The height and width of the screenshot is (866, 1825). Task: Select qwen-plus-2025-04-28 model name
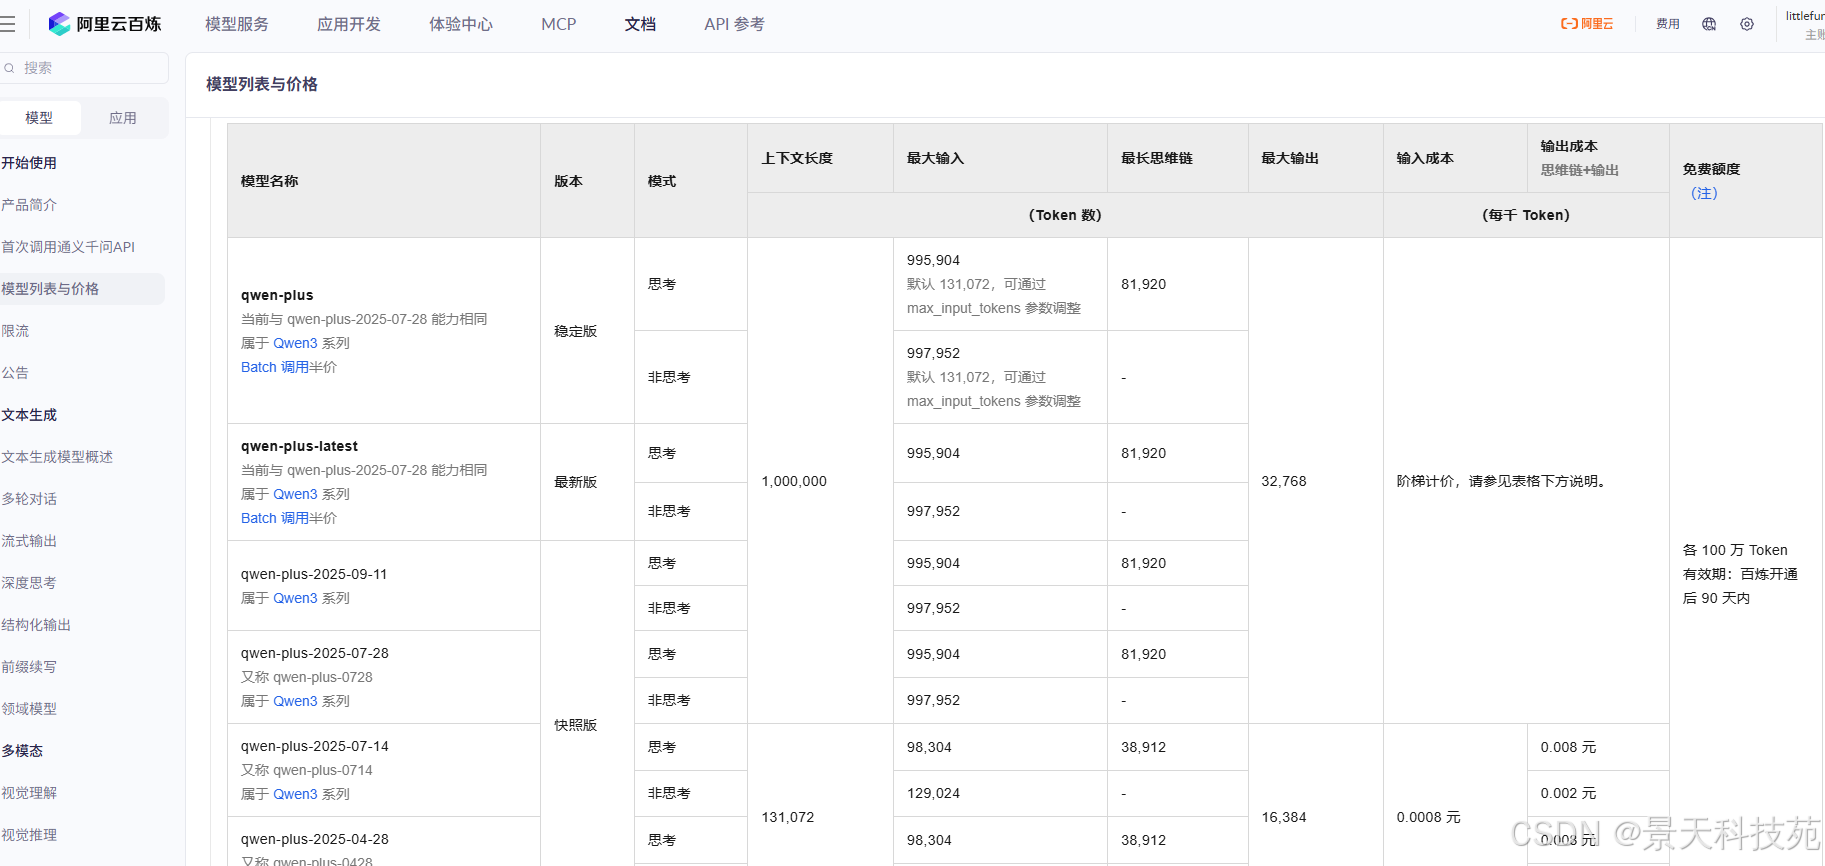[x=315, y=839]
